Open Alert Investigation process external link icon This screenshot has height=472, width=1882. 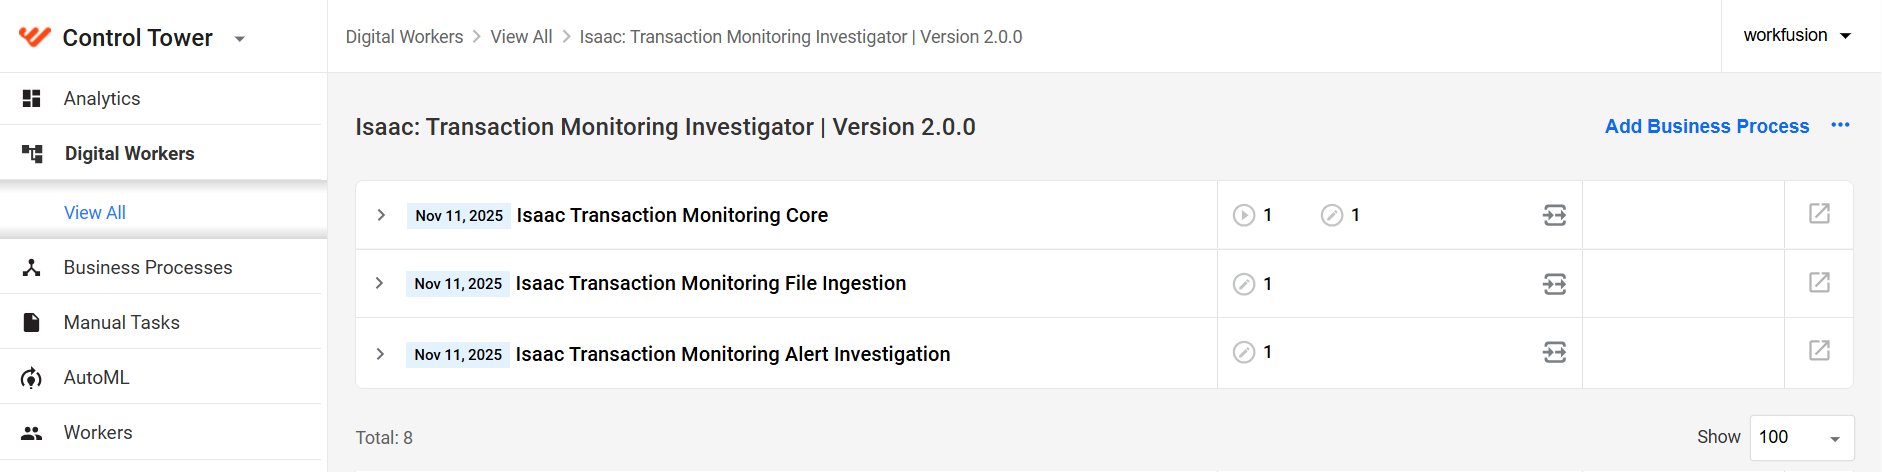point(1819,350)
